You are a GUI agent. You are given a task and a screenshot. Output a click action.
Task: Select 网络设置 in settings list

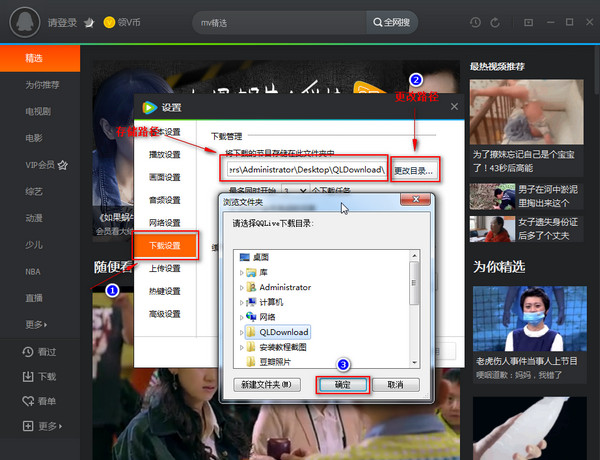(165, 223)
